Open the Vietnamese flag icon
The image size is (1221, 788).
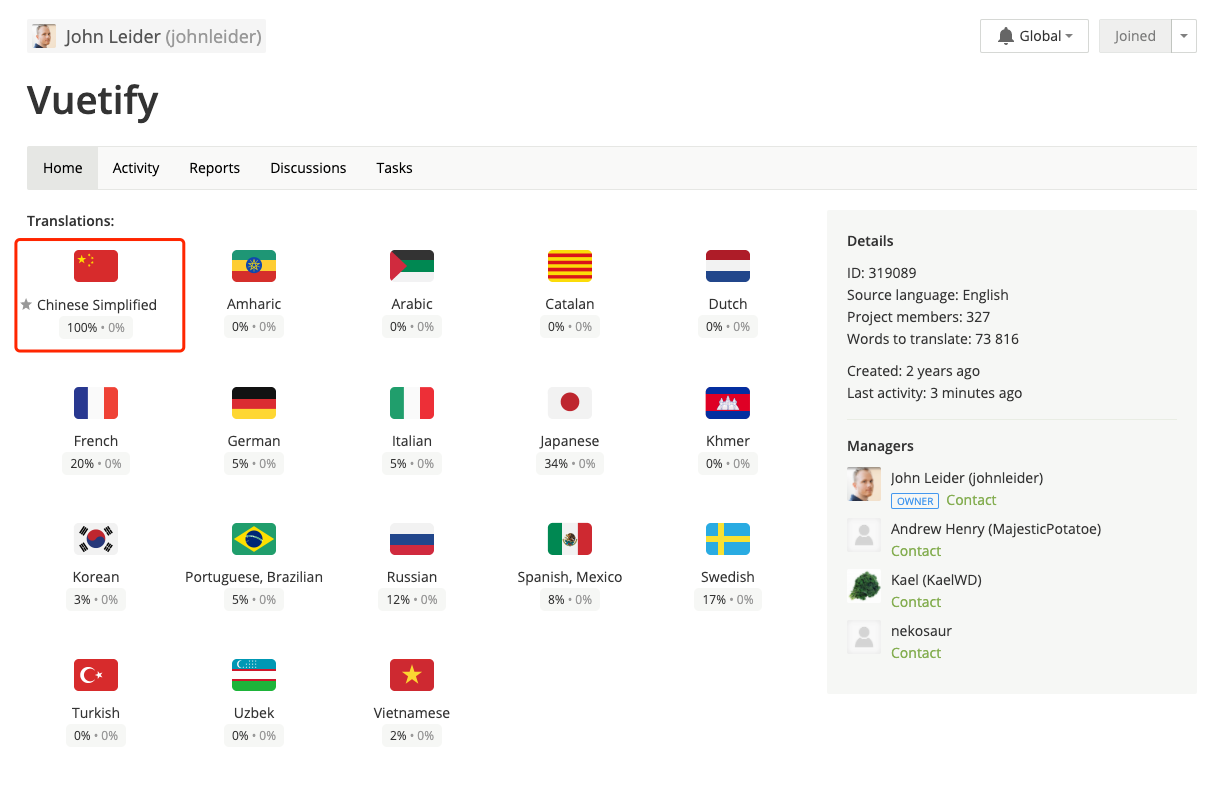(x=411, y=673)
